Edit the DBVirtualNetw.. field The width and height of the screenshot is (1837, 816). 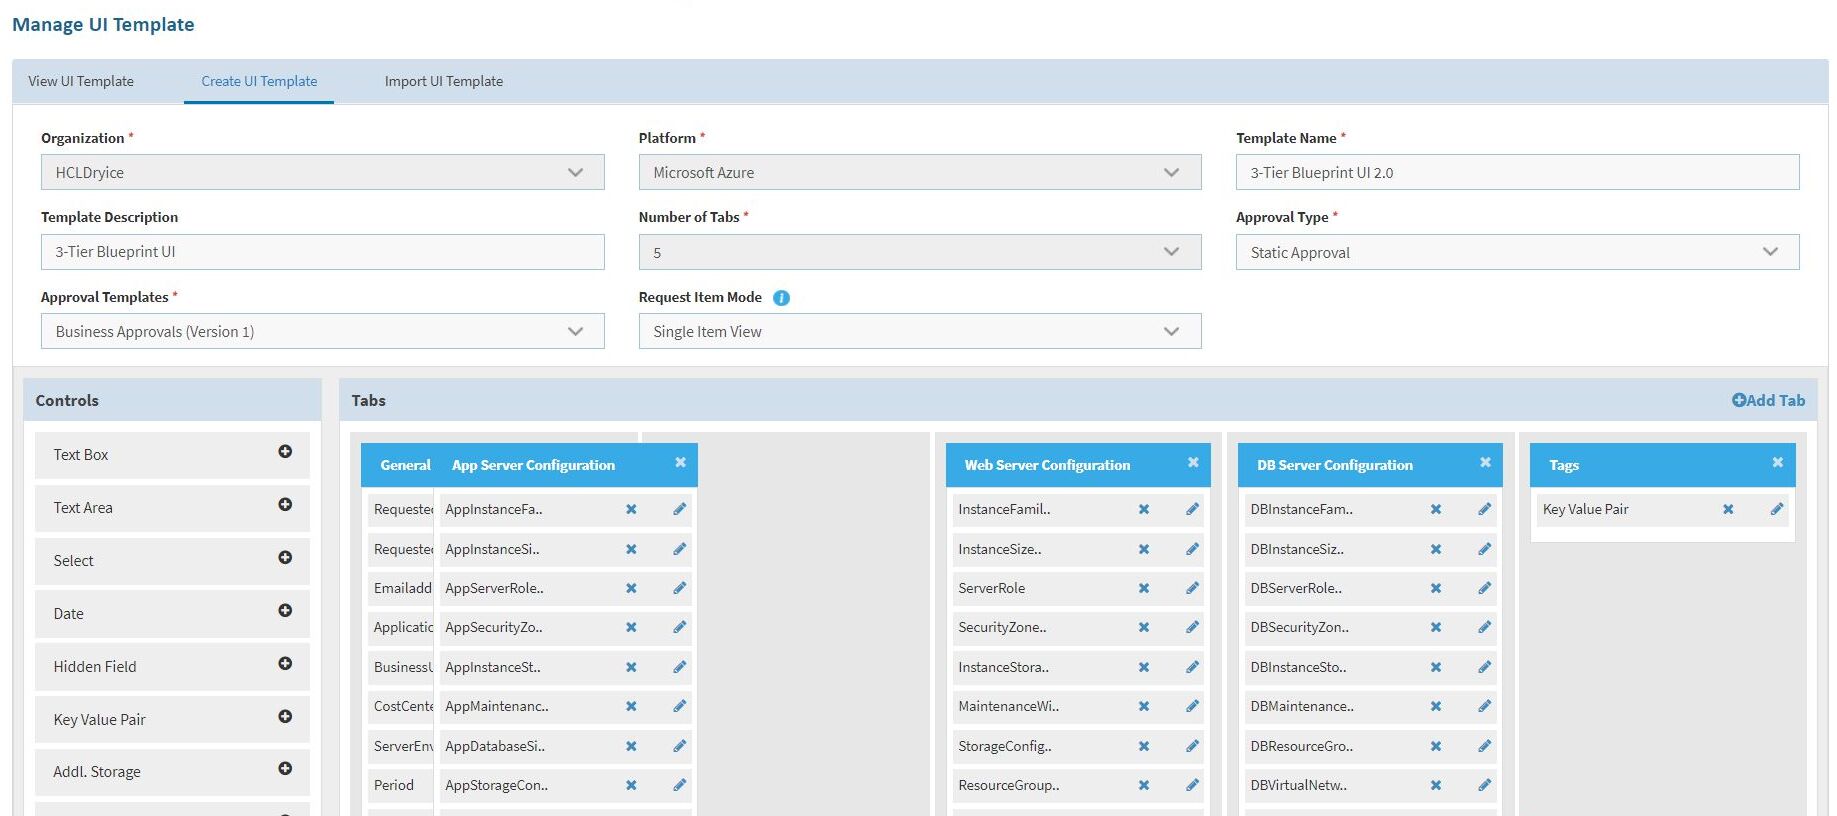coord(1485,785)
